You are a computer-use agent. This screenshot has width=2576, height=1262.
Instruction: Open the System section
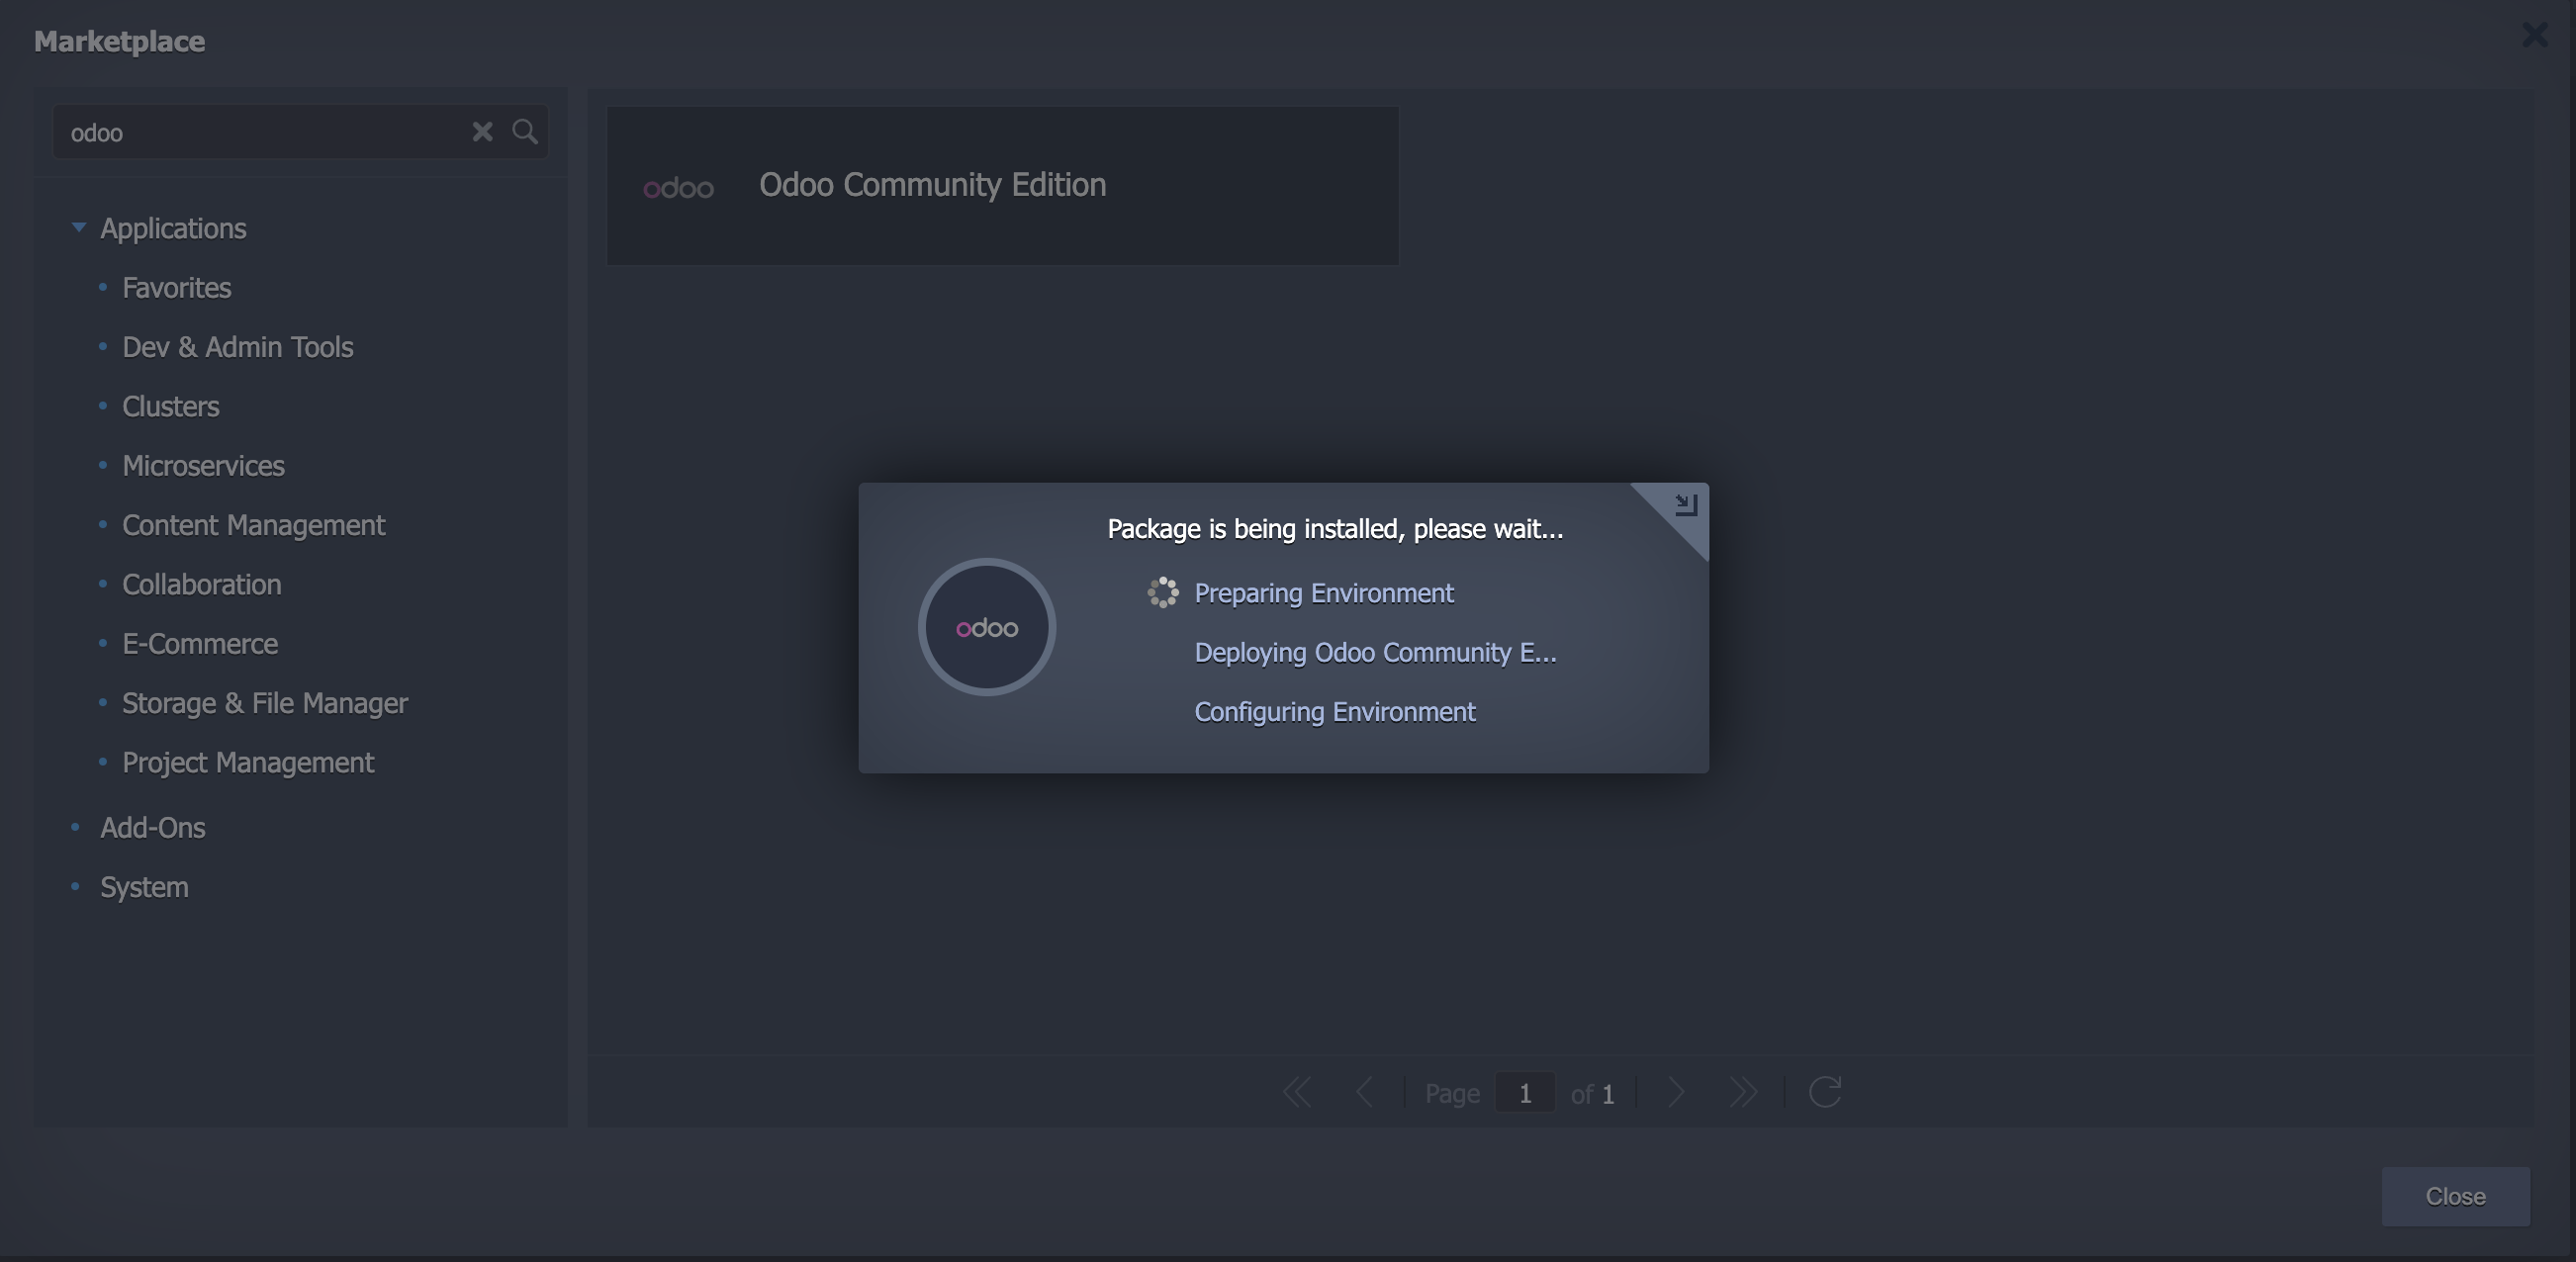[x=144, y=887]
